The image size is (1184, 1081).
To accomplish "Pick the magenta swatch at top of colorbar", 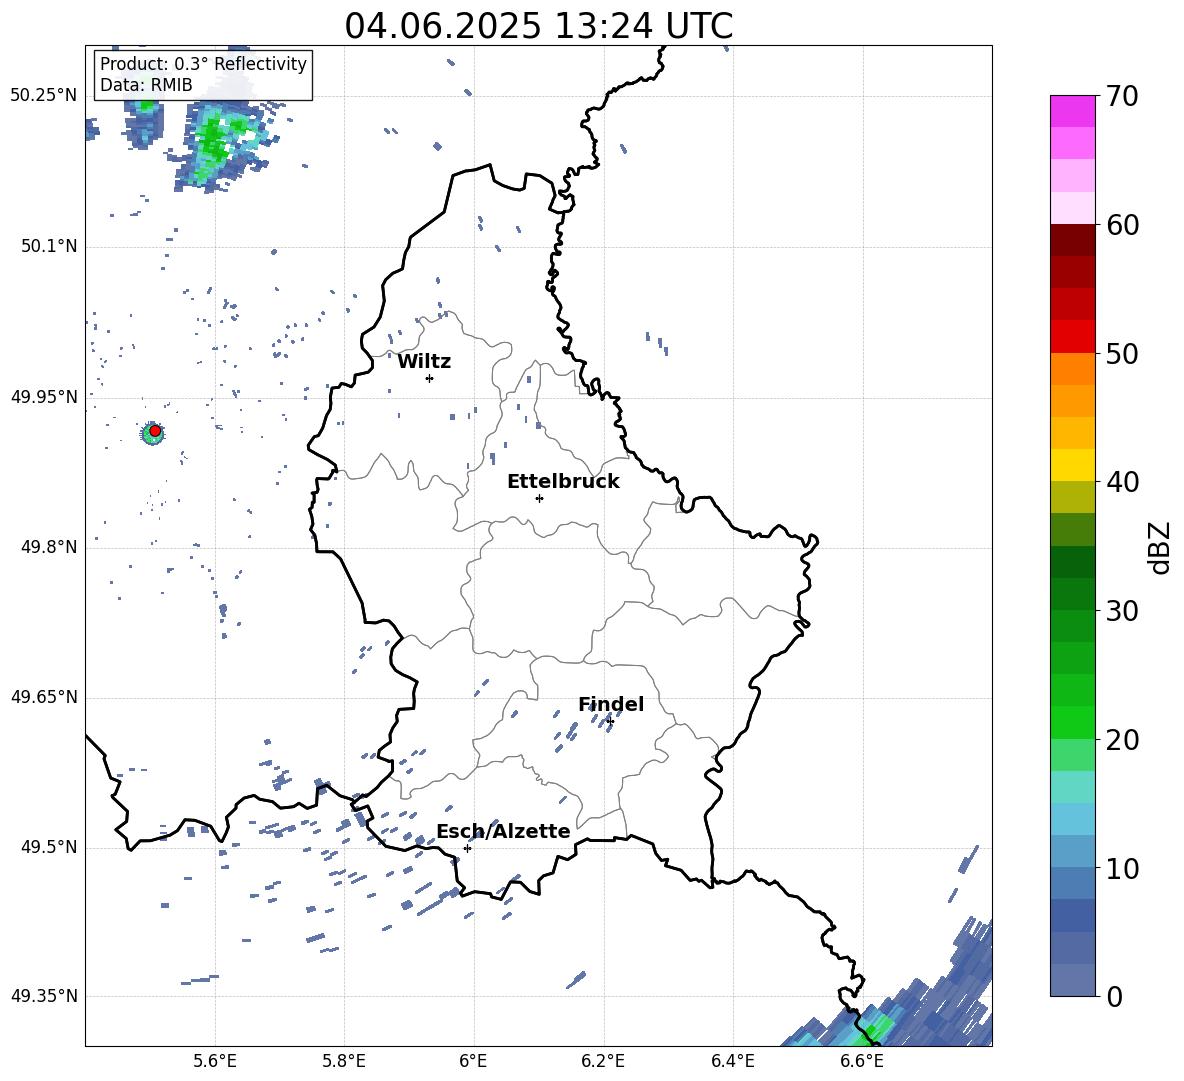I will tap(1072, 111).
